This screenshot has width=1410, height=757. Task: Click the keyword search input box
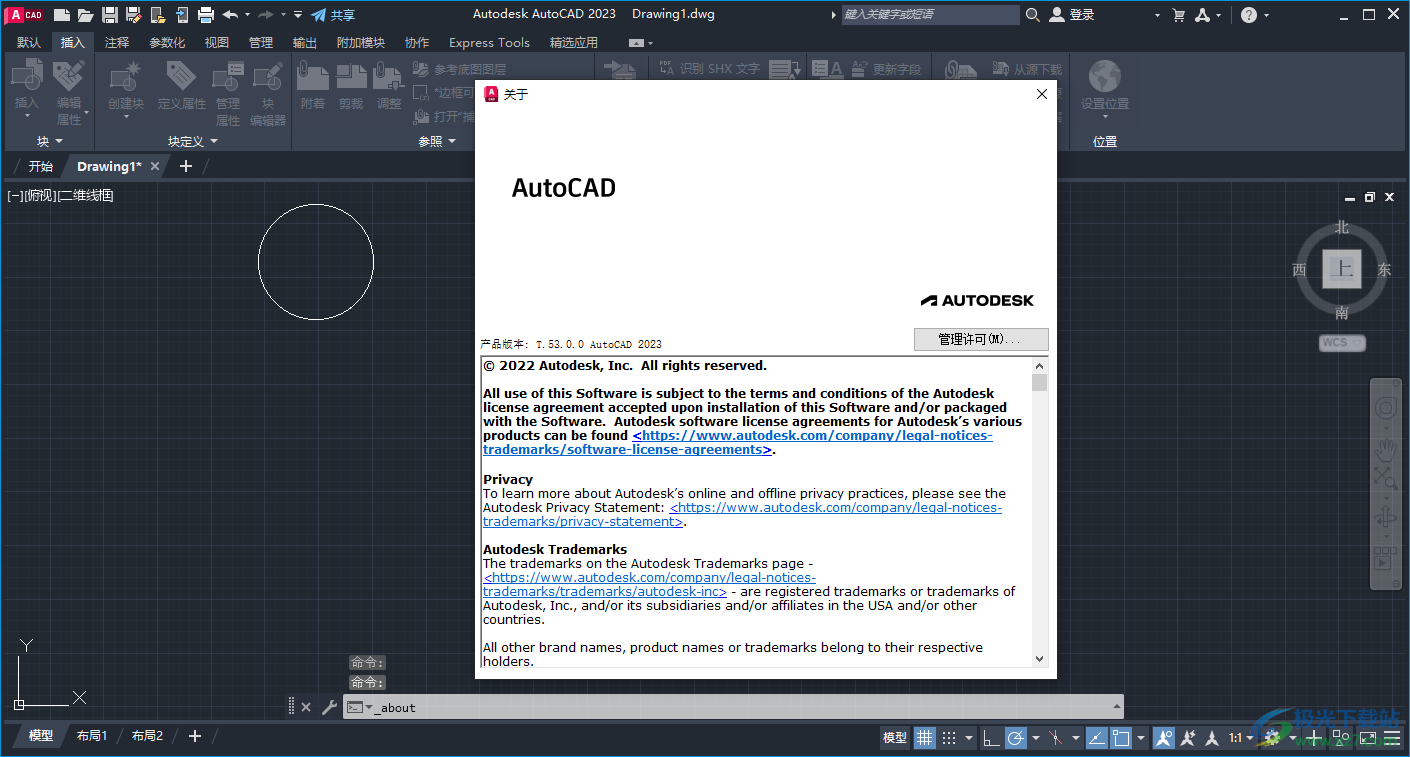tap(931, 15)
